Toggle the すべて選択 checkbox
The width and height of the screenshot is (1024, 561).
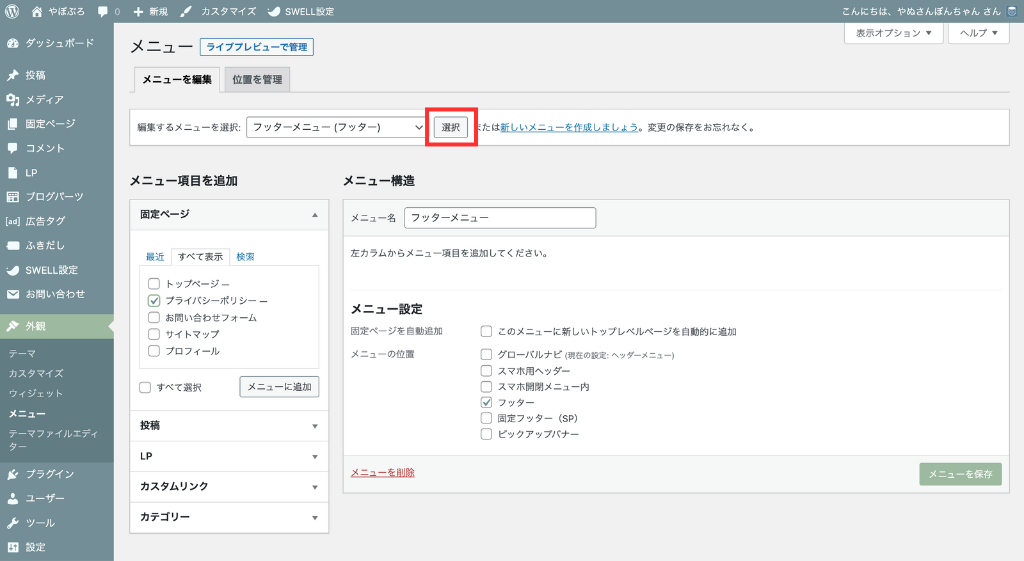(146, 387)
